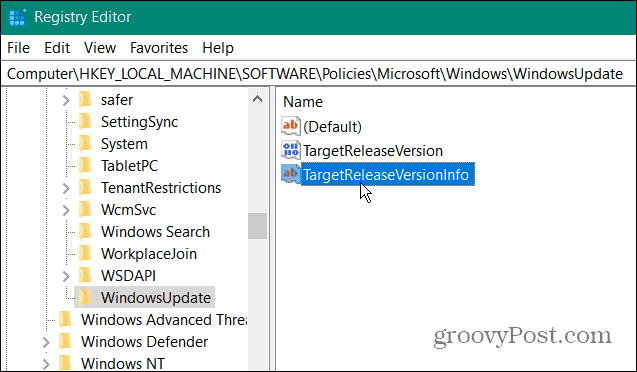Expand the WcmSvc key
Image resolution: width=637 pixels, height=372 pixels.
pyautogui.click(x=66, y=210)
